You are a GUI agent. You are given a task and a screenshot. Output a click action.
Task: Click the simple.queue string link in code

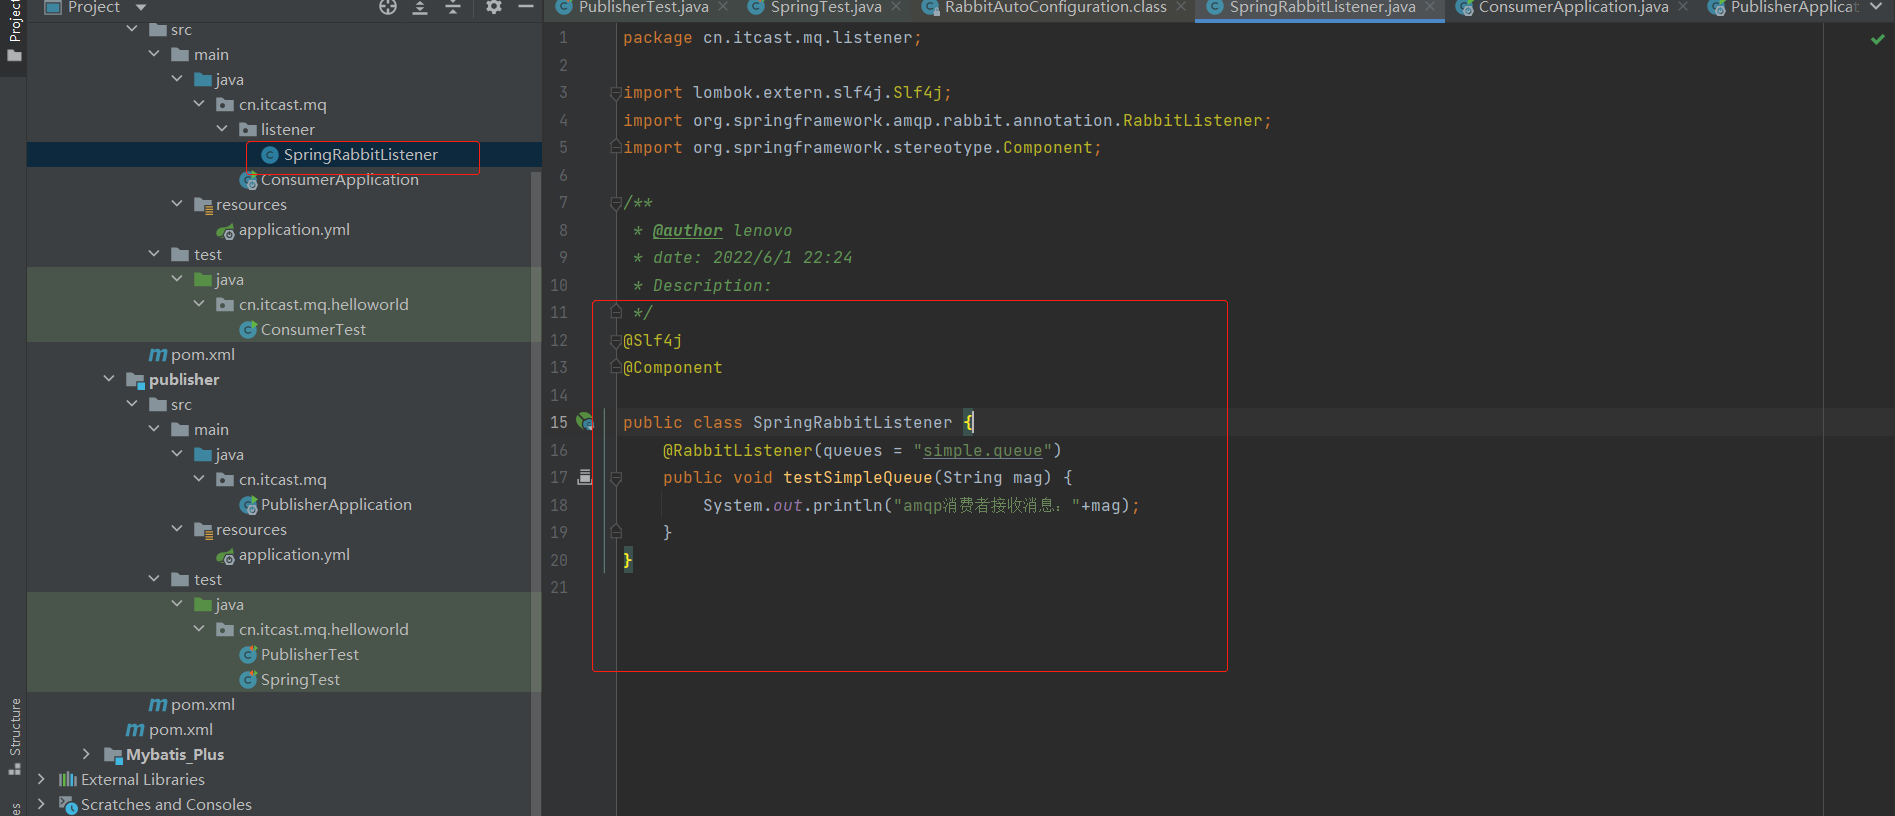point(982,451)
